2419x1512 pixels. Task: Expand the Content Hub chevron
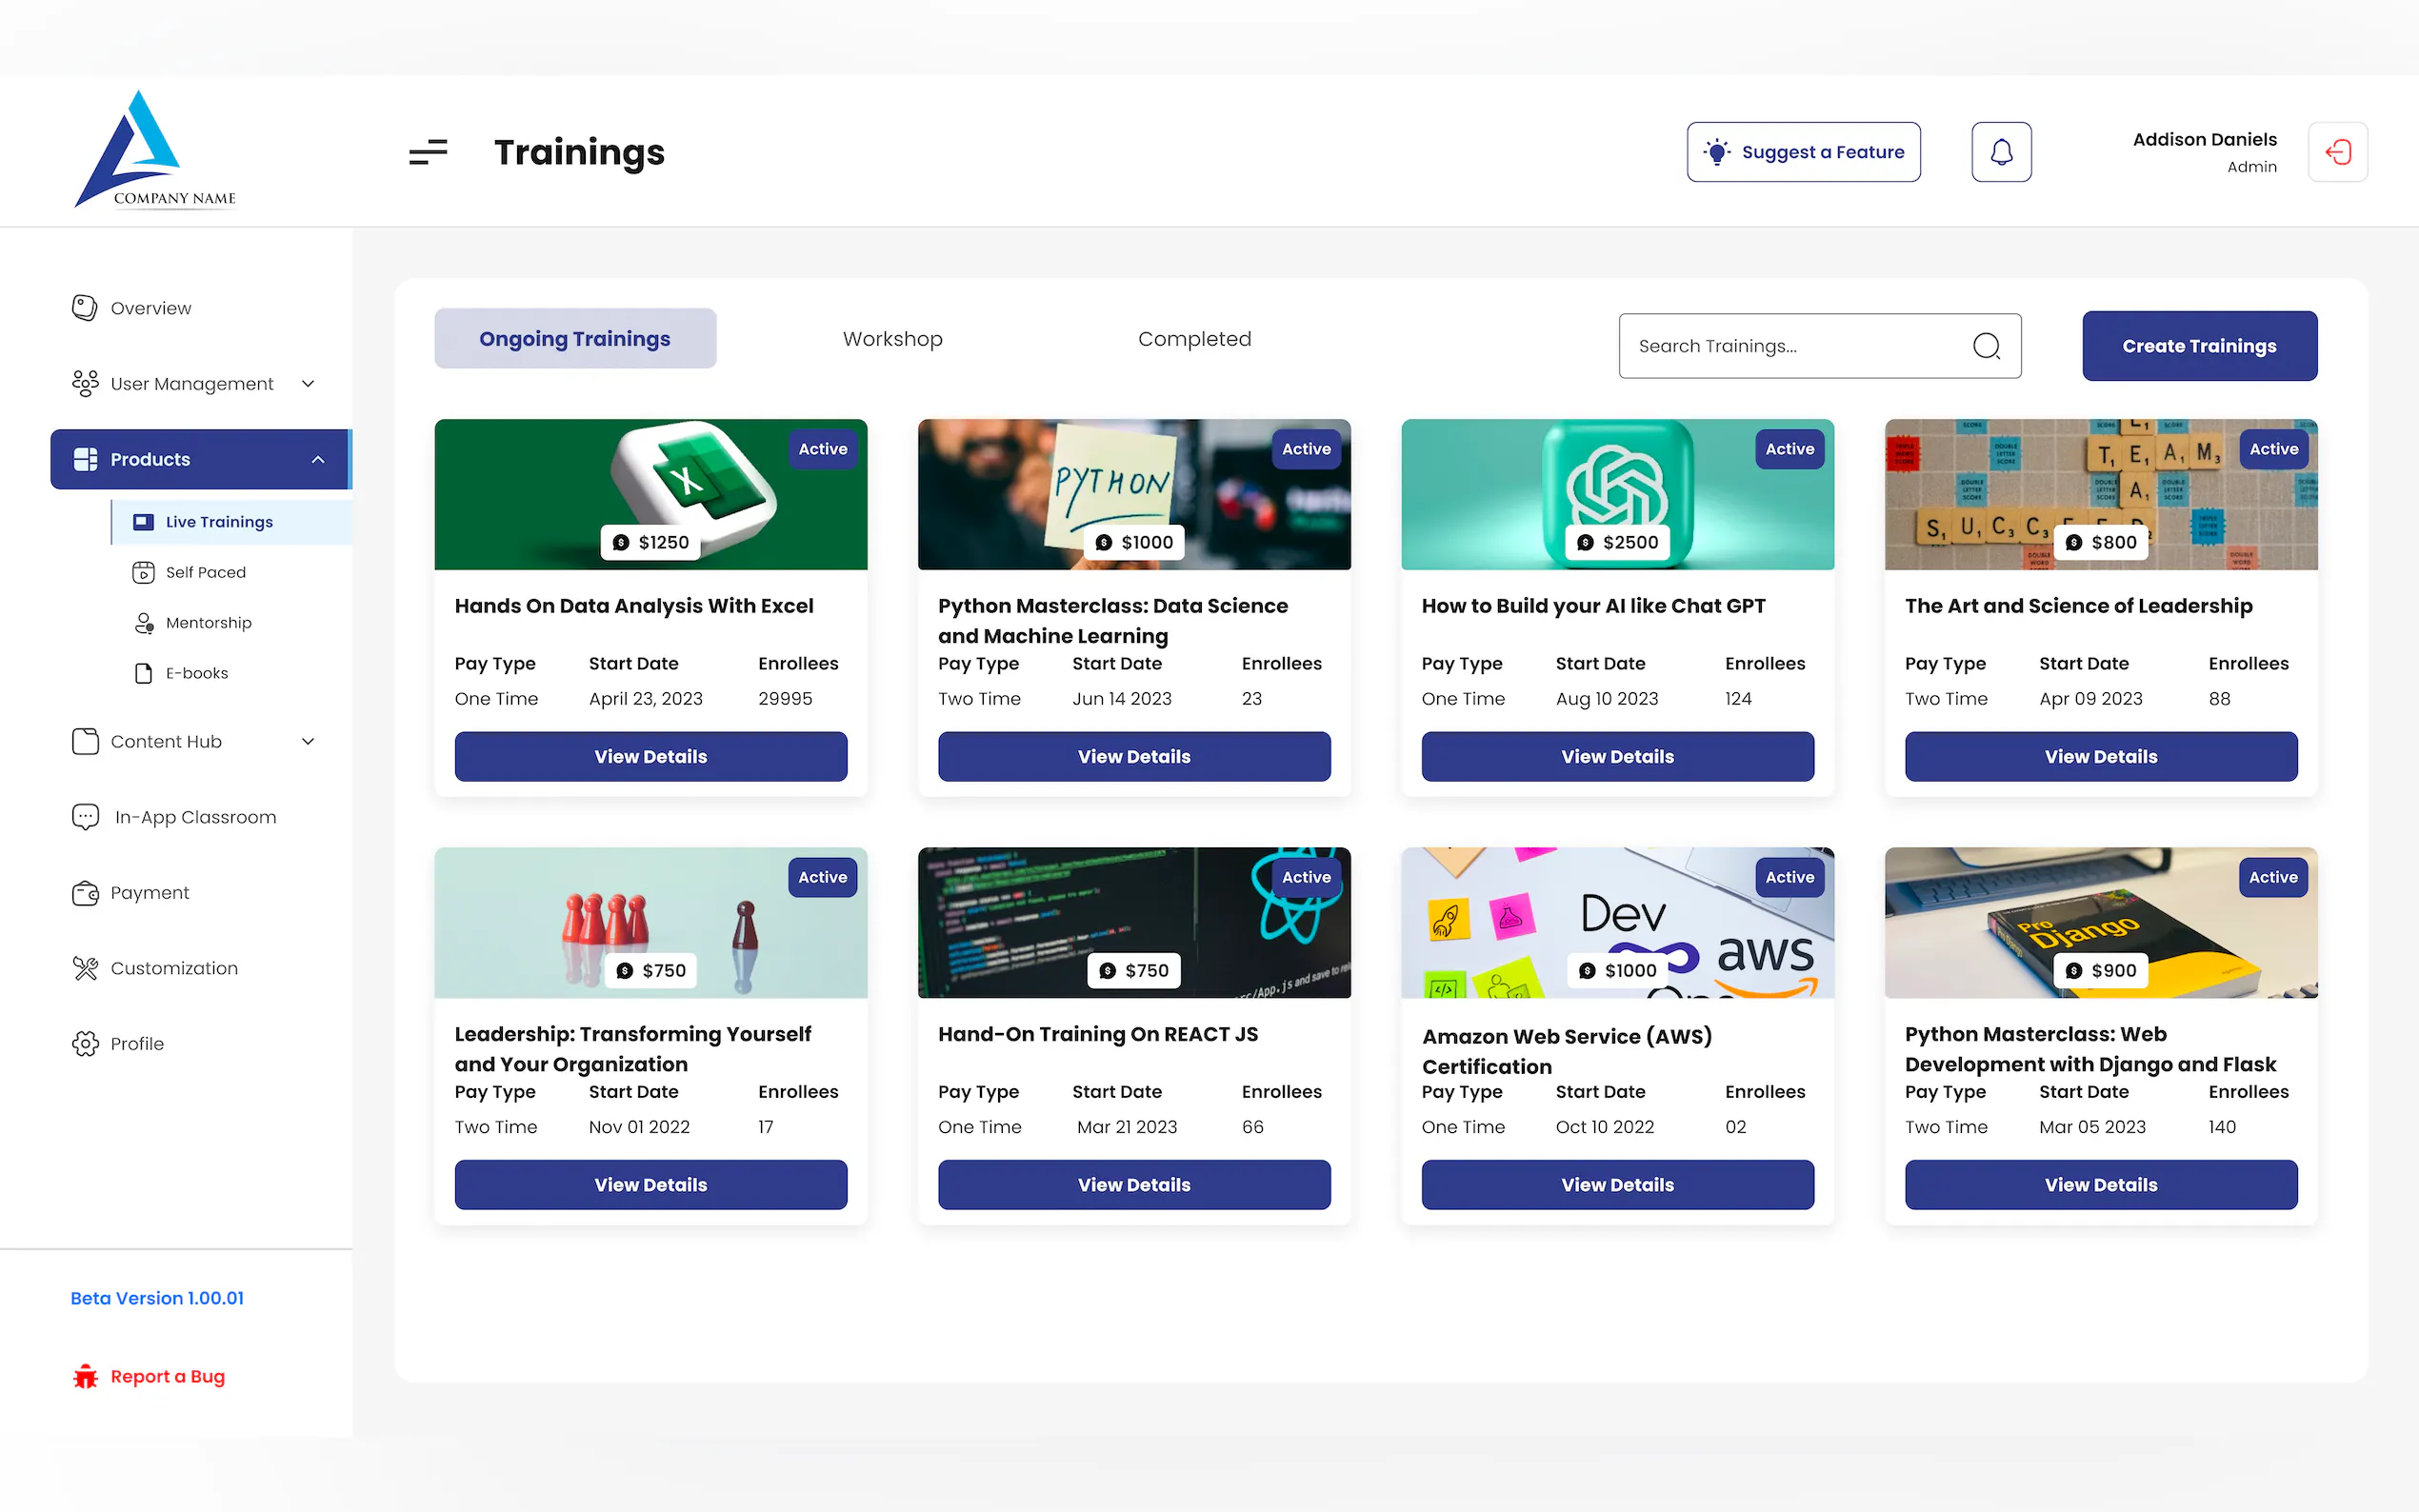click(308, 741)
